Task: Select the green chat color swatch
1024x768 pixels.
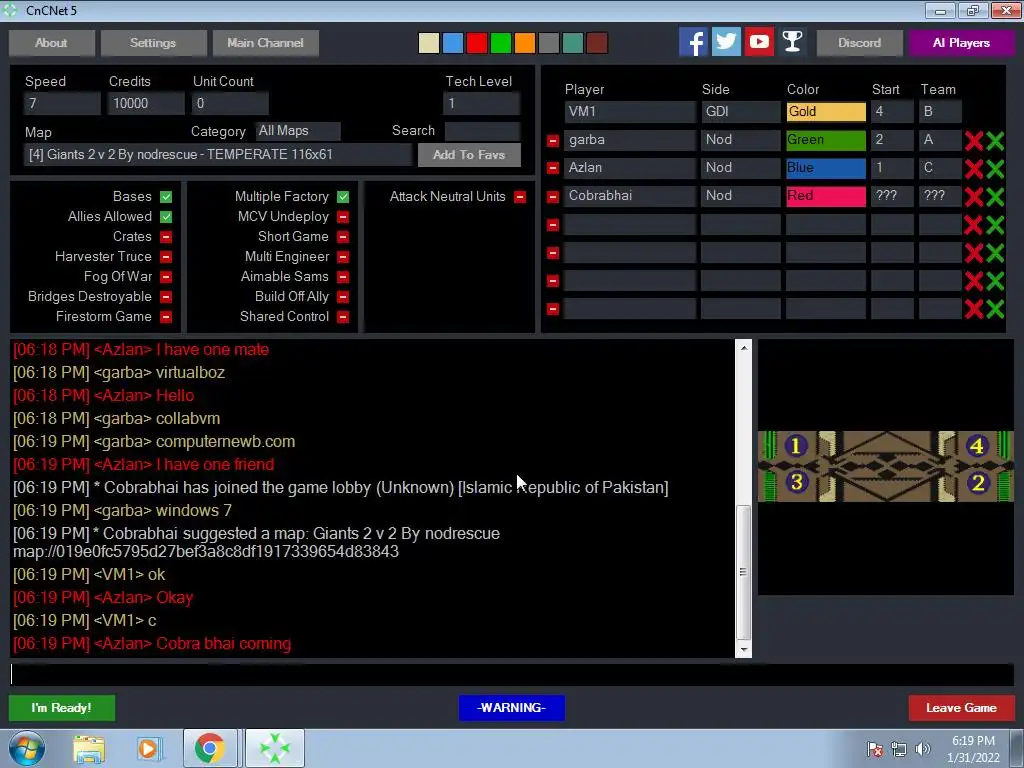Action: [501, 43]
